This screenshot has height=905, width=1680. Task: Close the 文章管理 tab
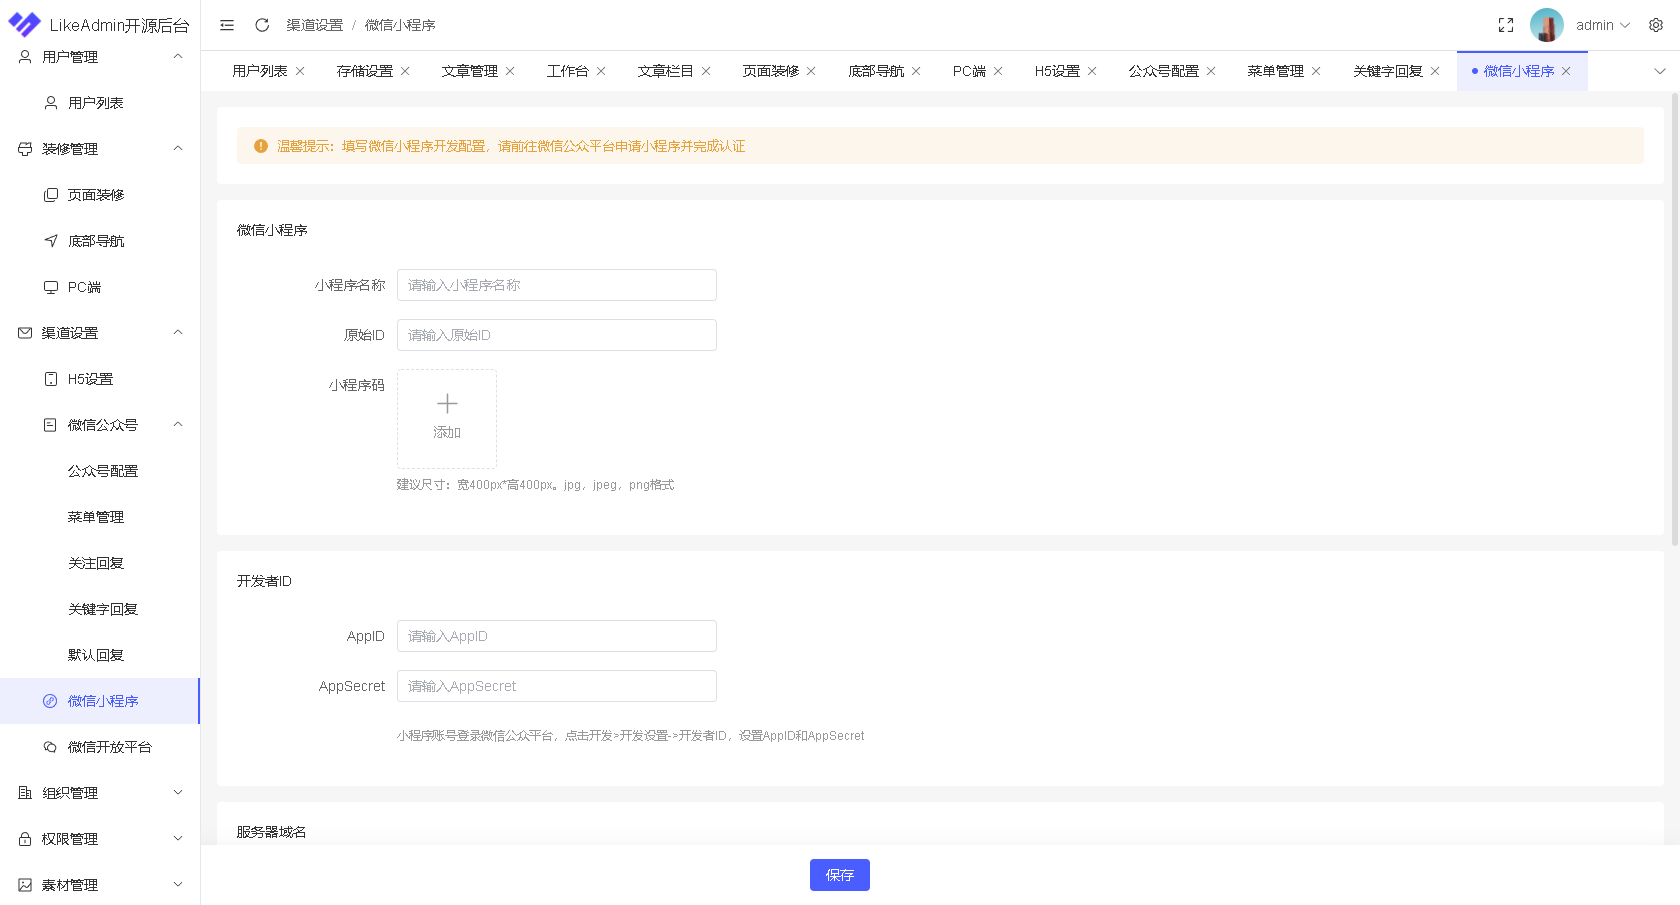pos(510,71)
